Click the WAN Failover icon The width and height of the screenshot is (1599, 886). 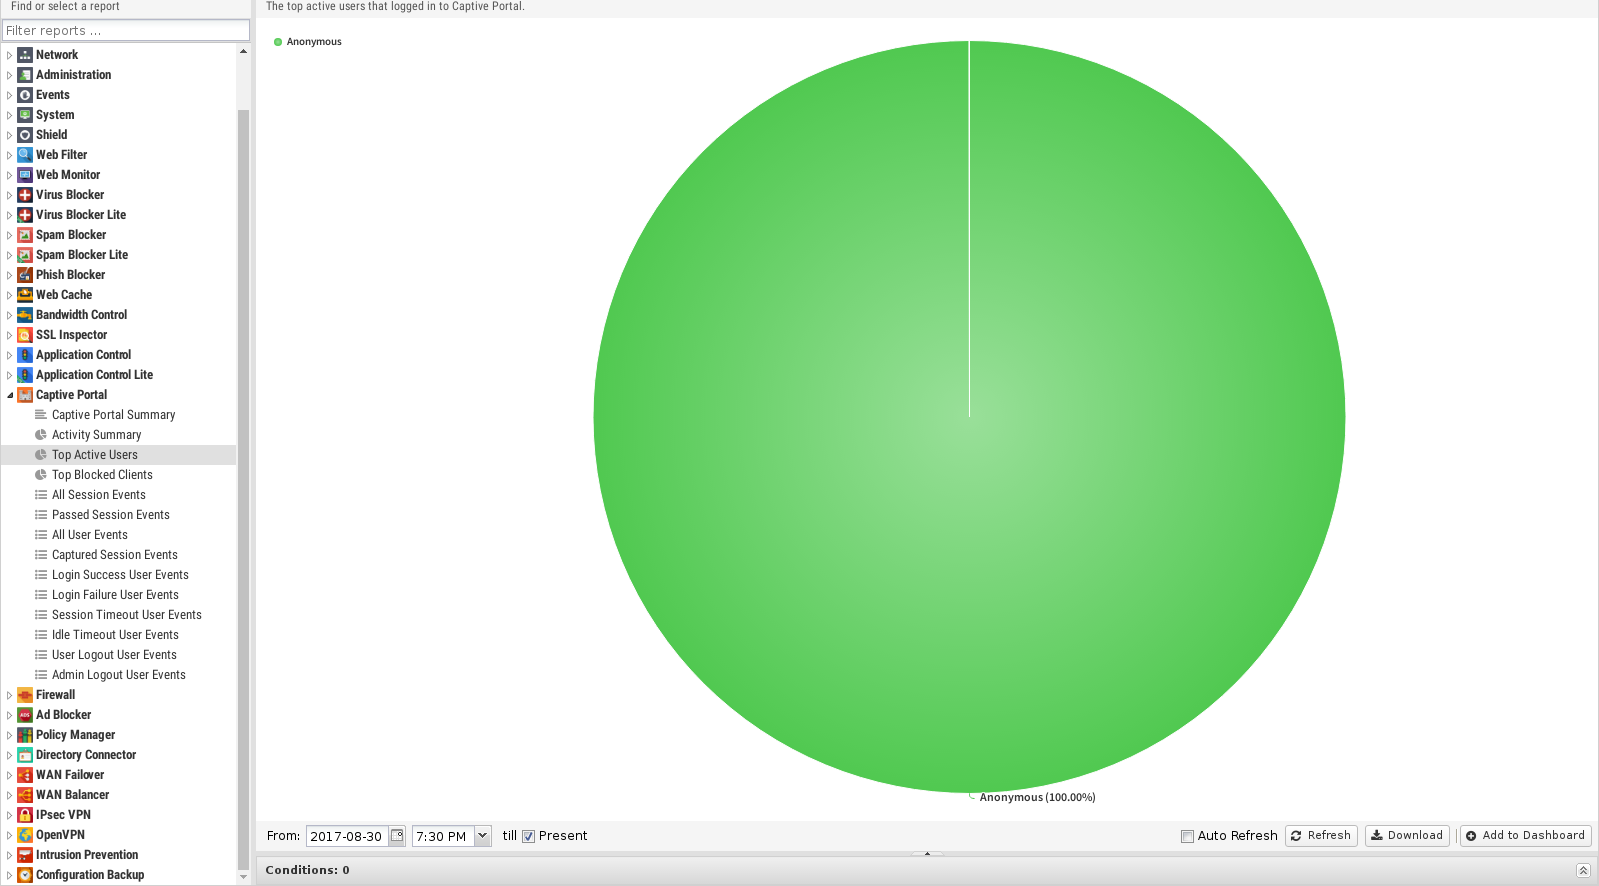pos(25,775)
